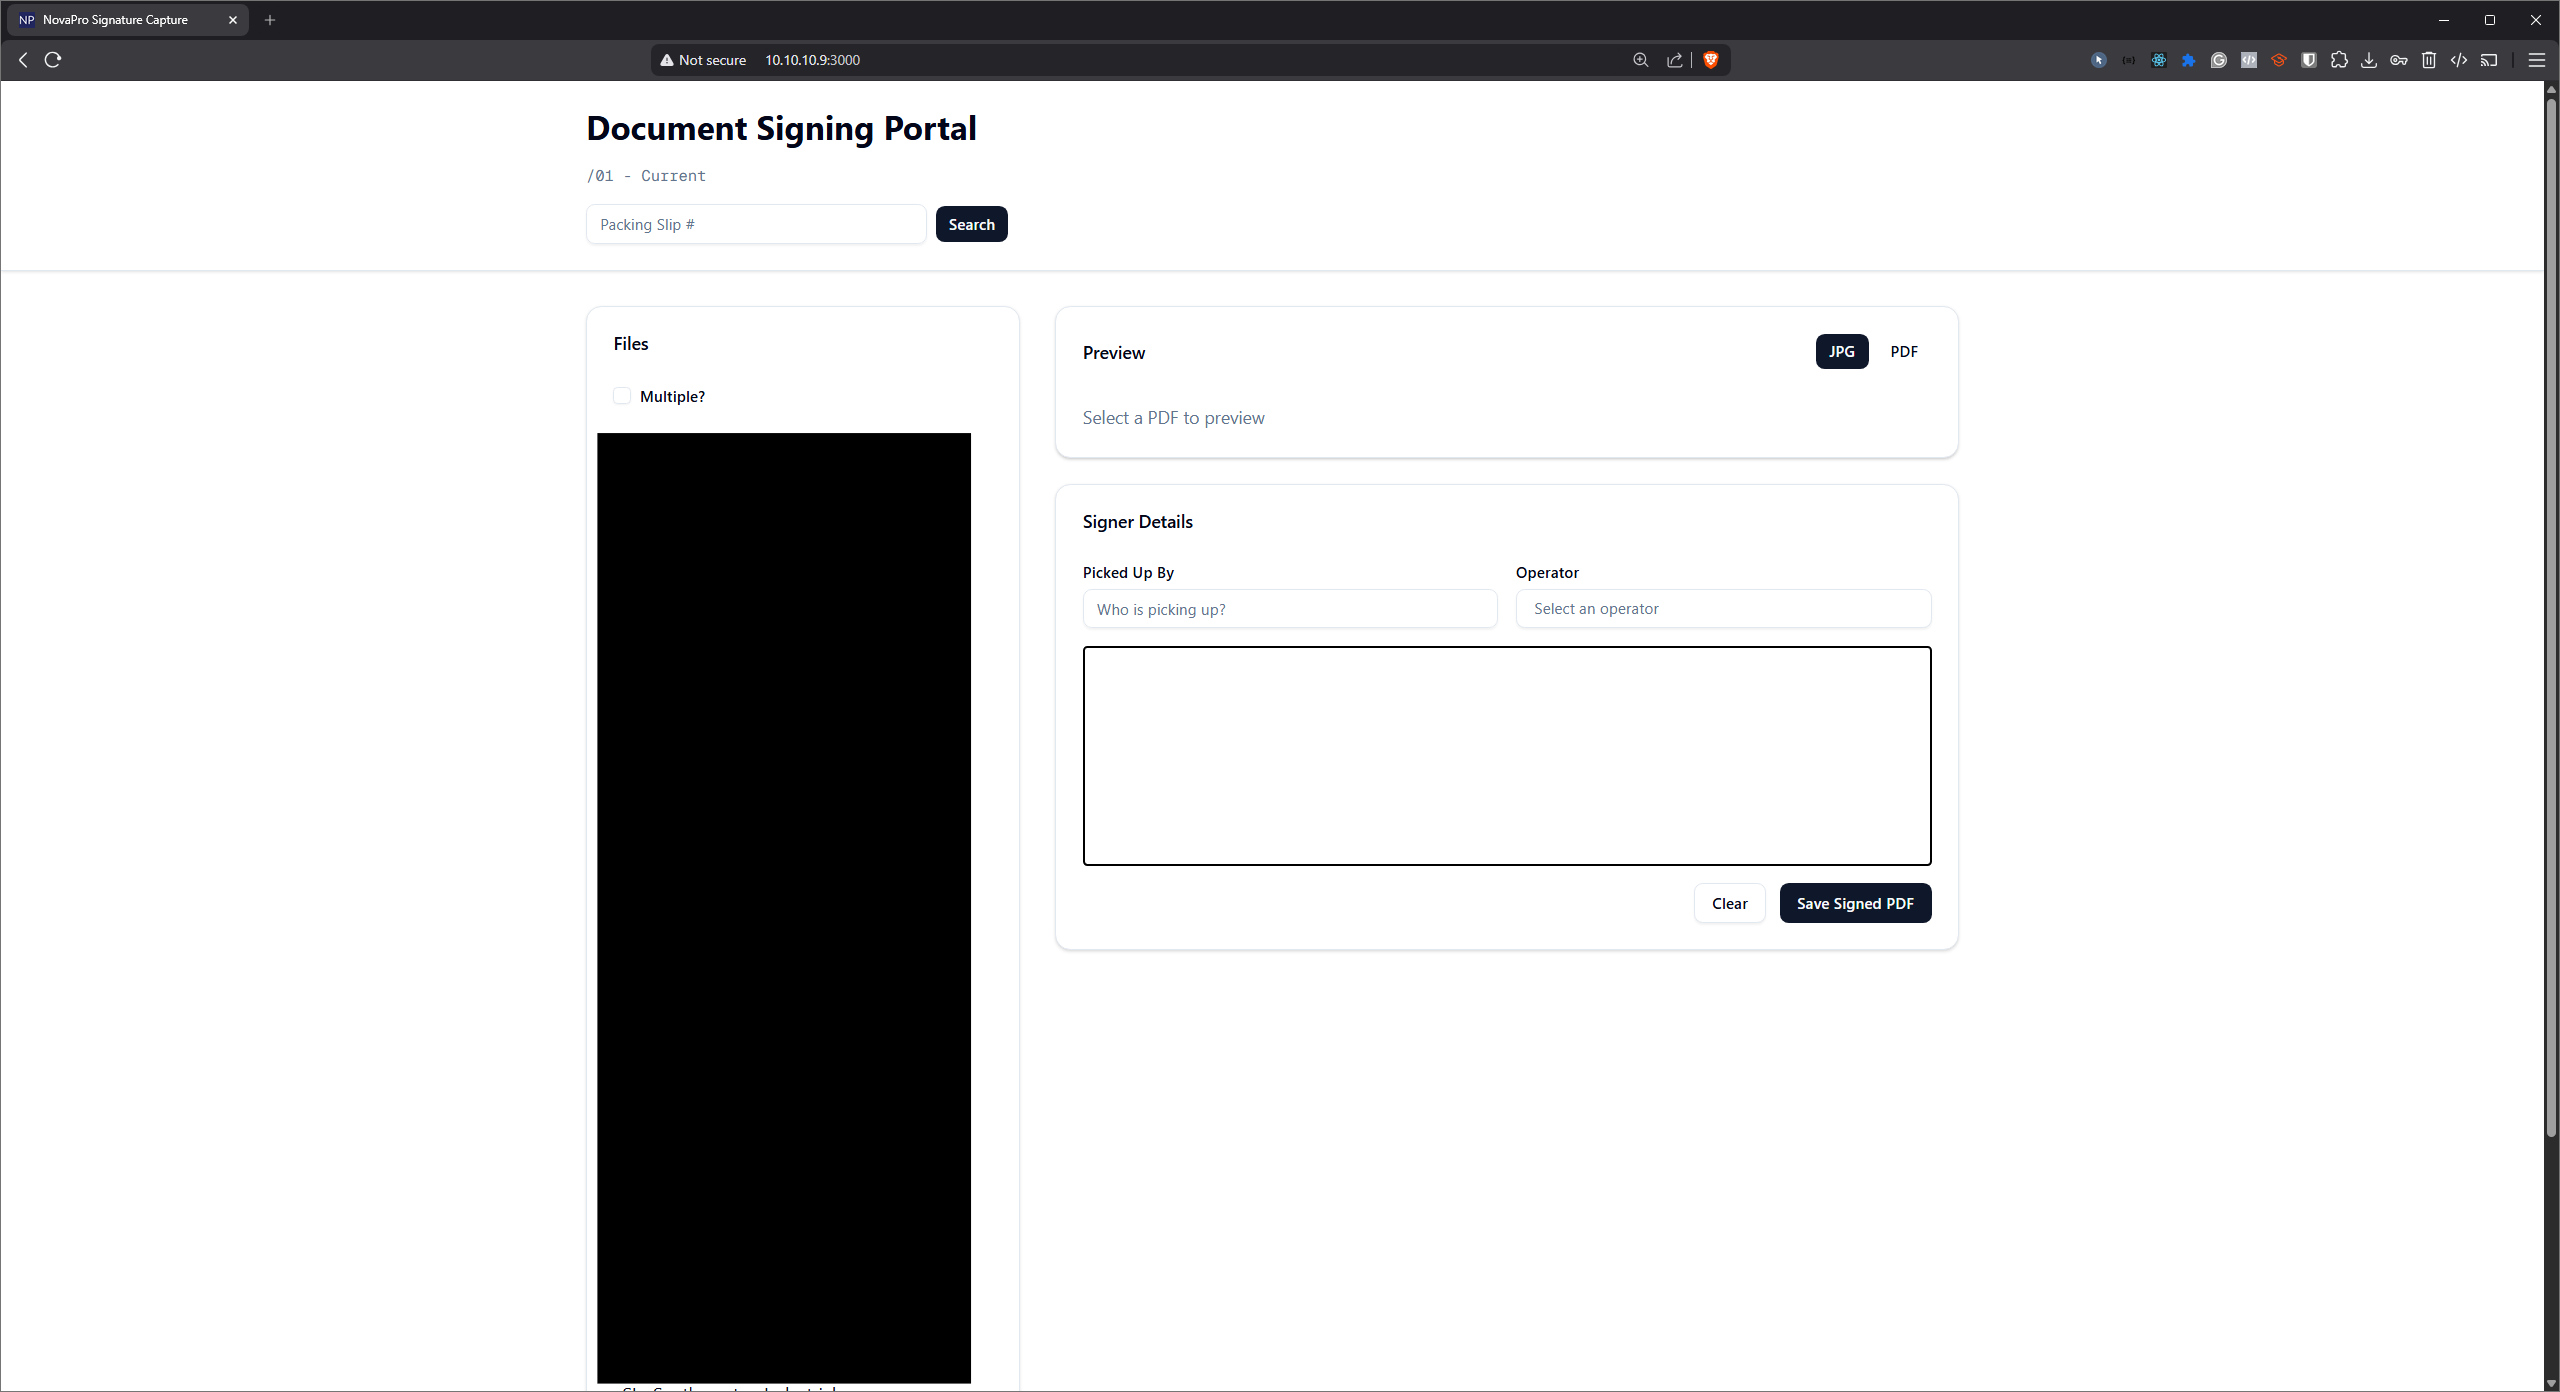Open the Select an operator dropdown
Image resolution: width=2560 pixels, height=1392 pixels.
(x=1722, y=608)
